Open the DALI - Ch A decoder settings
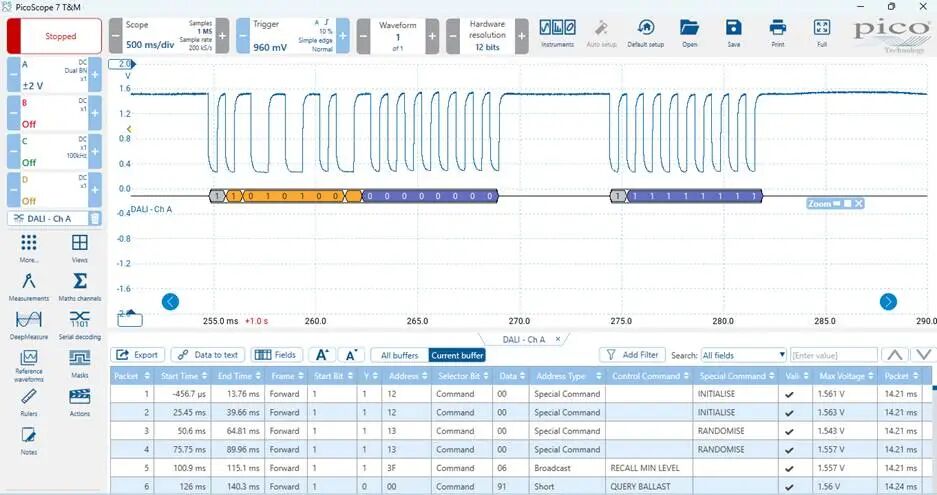Screen dimensions: 937x495 [x=48, y=218]
